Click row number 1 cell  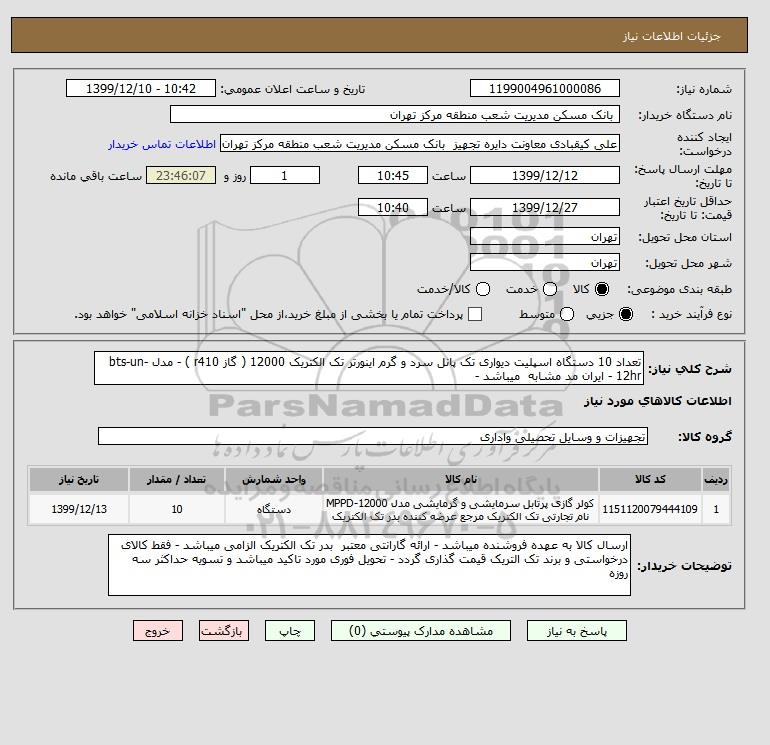(x=716, y=509)
